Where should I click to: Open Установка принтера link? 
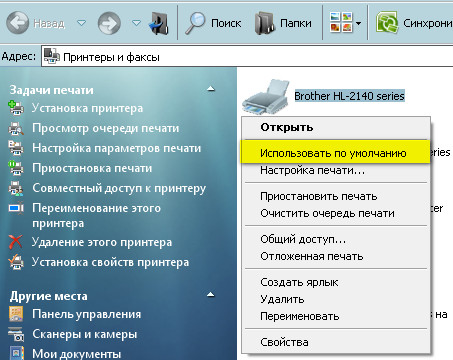pyautogui.click(x=87, y=108)
